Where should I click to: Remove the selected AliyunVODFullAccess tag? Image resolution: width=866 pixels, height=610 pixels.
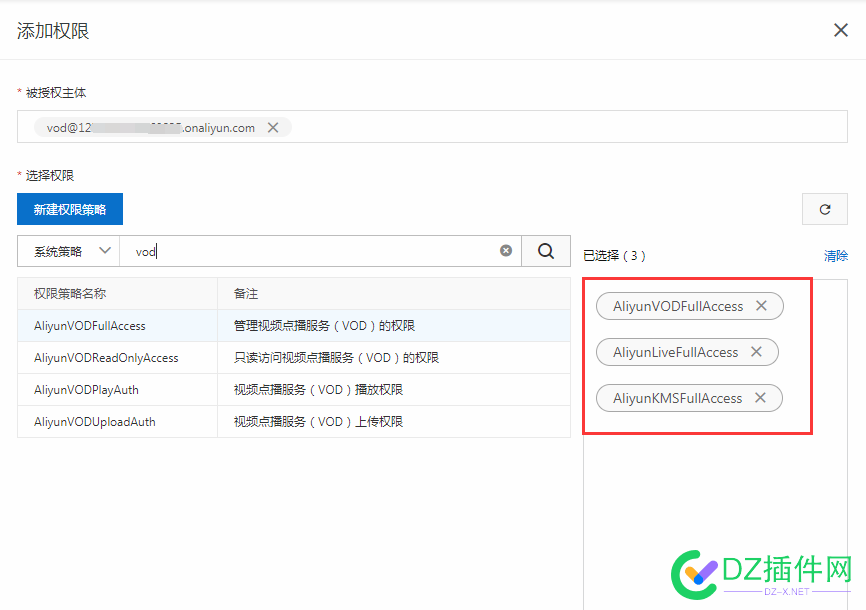click(x=761, y=306)
